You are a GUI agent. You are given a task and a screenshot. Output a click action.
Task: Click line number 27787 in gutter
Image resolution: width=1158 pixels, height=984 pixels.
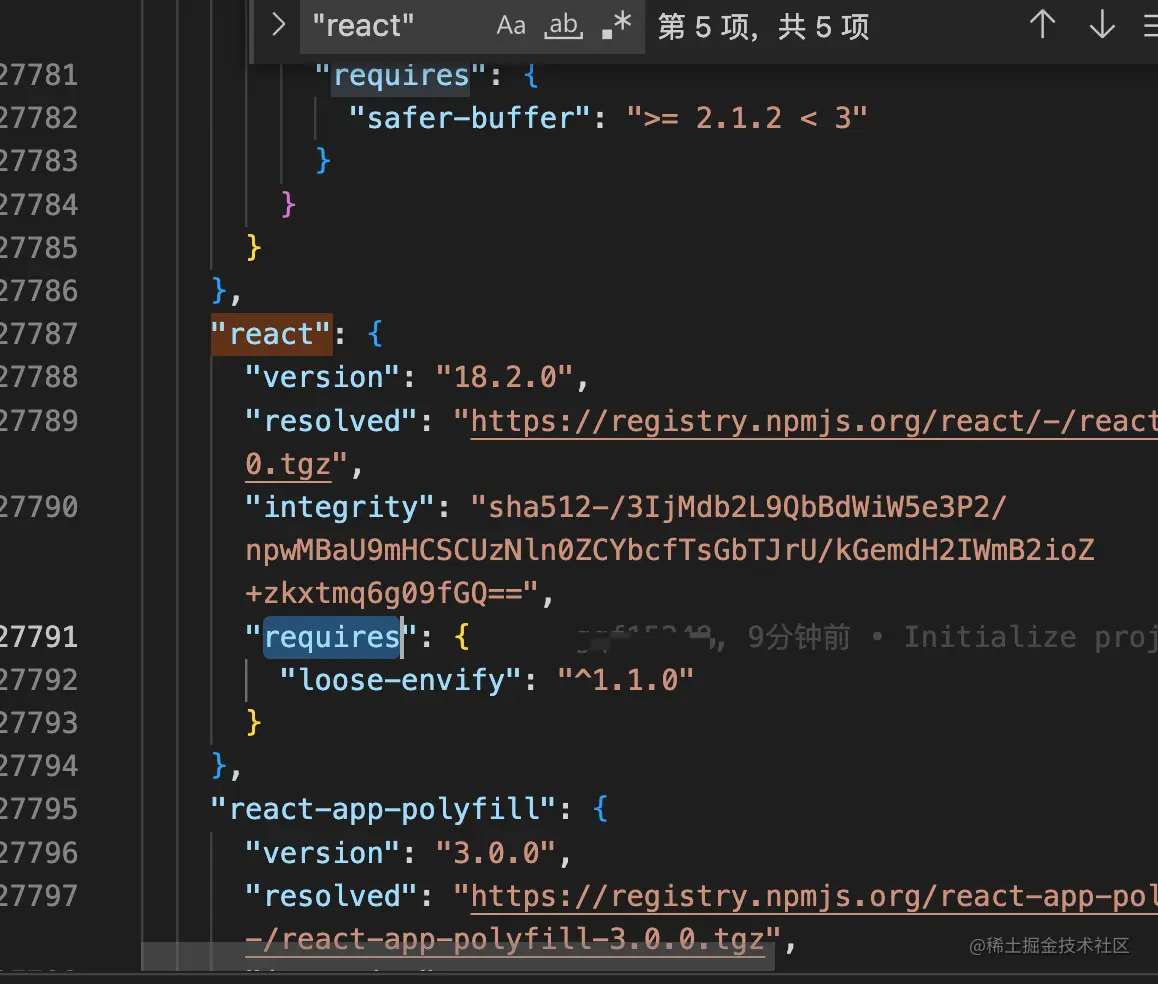[38, 334]
